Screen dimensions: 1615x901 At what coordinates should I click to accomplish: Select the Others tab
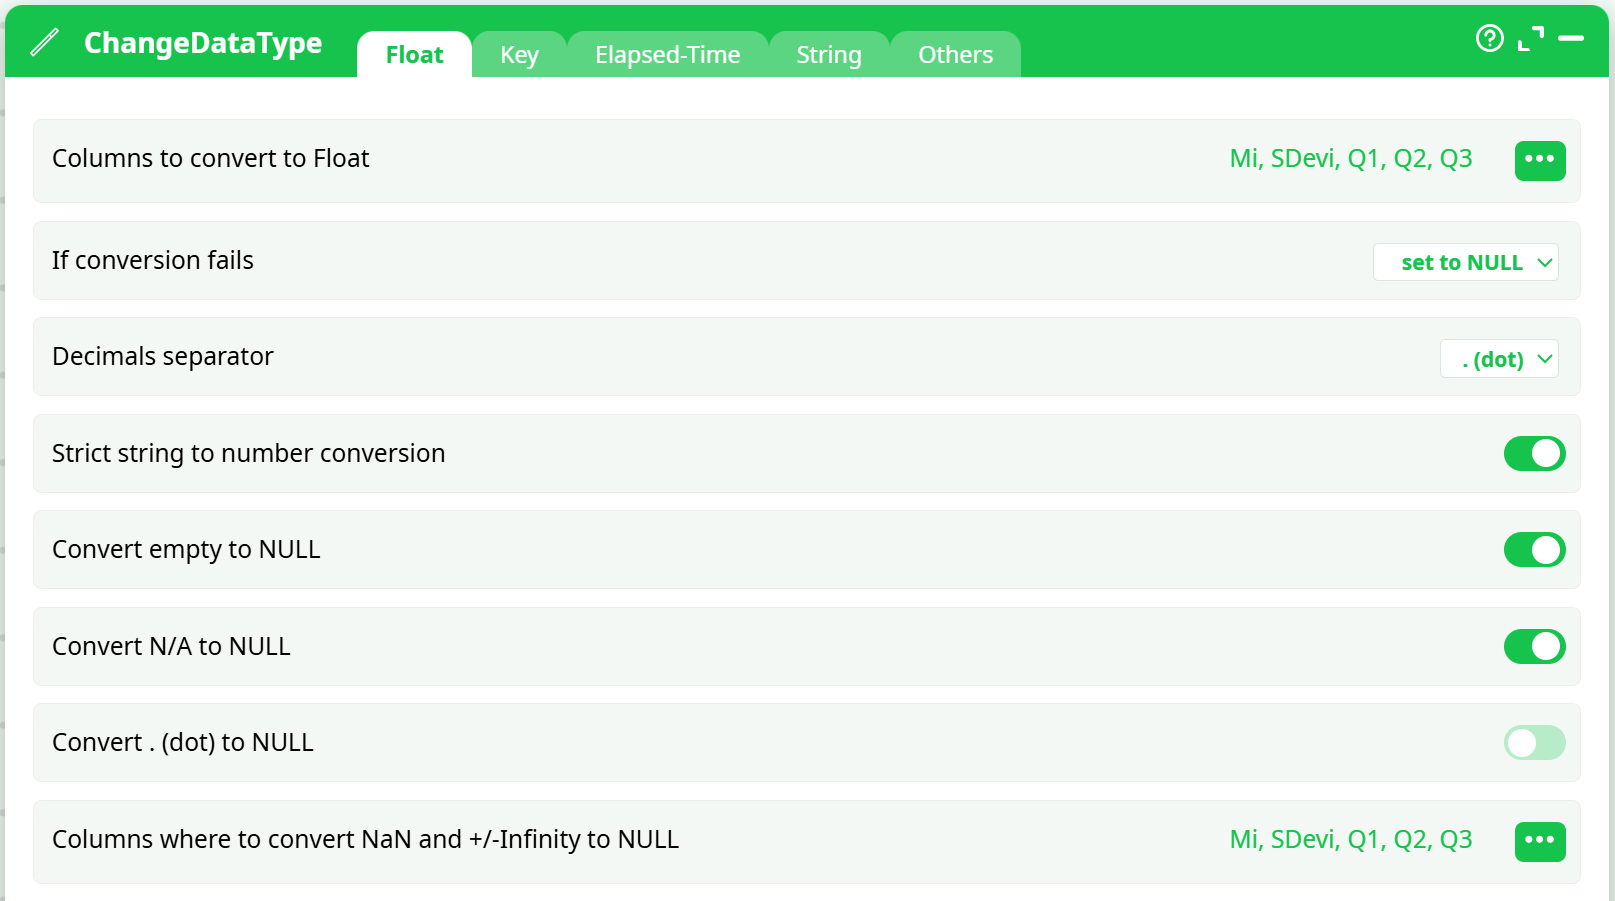click(954, 54)
